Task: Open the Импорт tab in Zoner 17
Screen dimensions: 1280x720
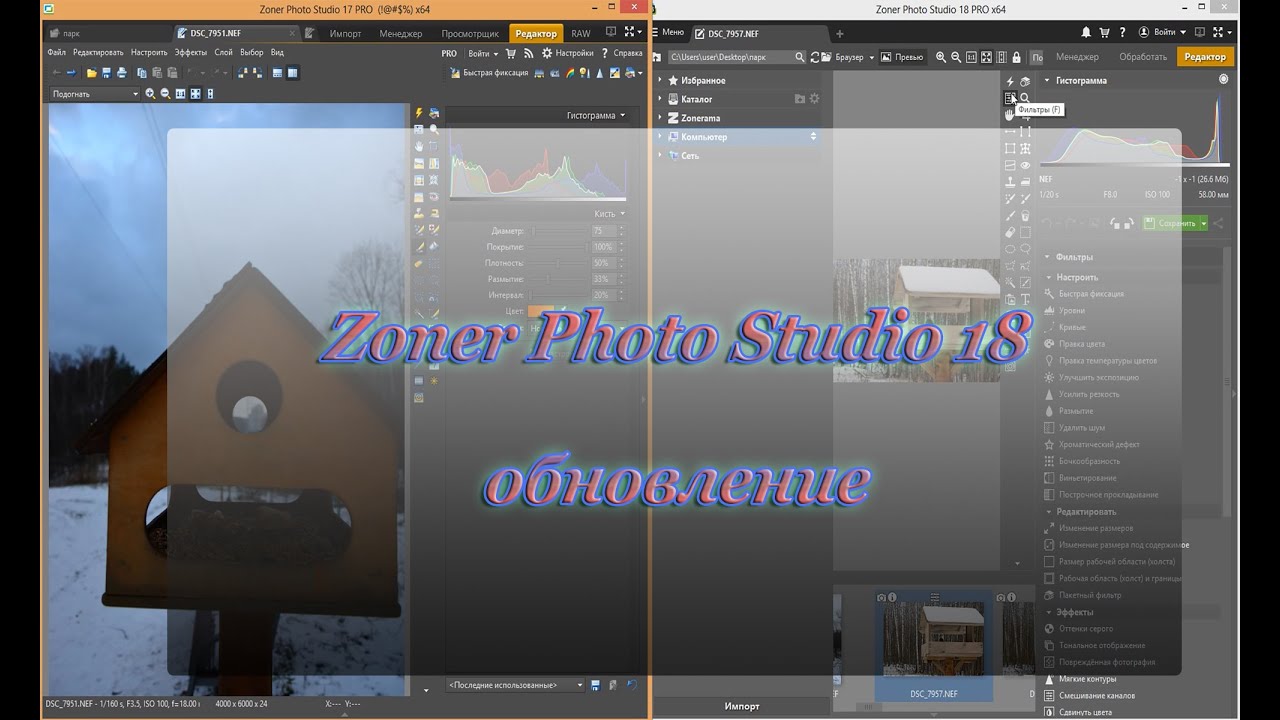Action: click(346, 34)
